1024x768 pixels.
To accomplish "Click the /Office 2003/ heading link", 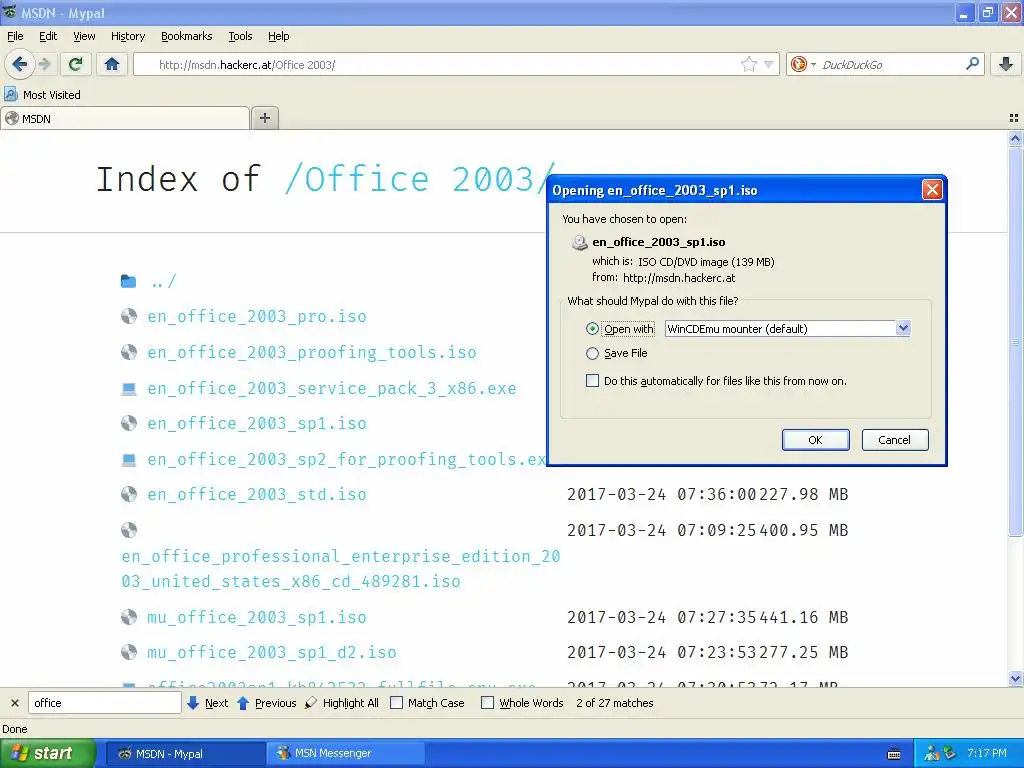I will (x=419, y=179).
